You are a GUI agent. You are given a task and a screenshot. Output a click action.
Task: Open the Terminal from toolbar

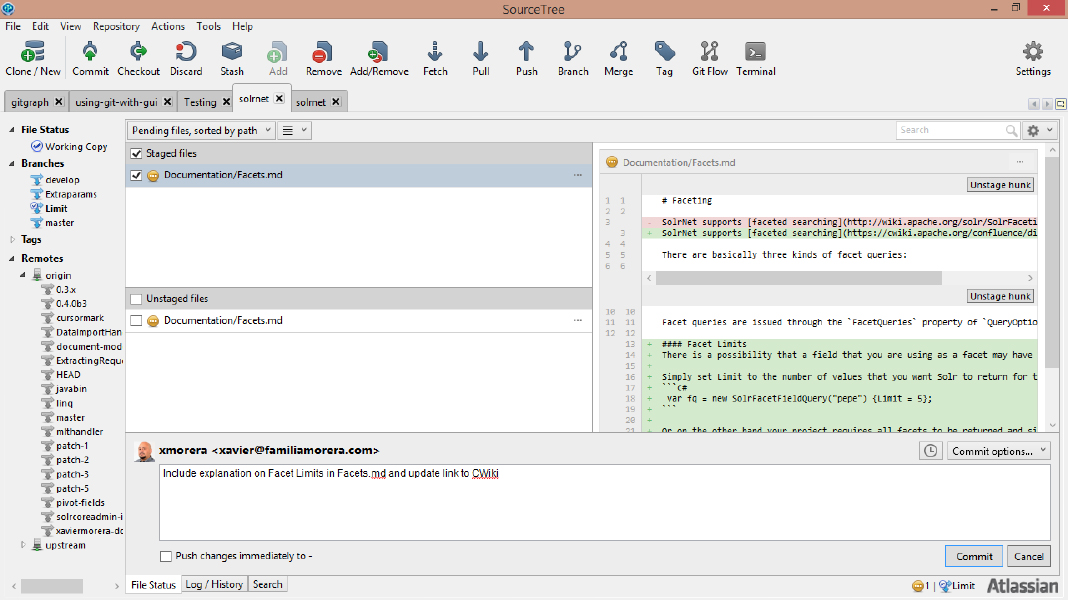click(756, 52)
